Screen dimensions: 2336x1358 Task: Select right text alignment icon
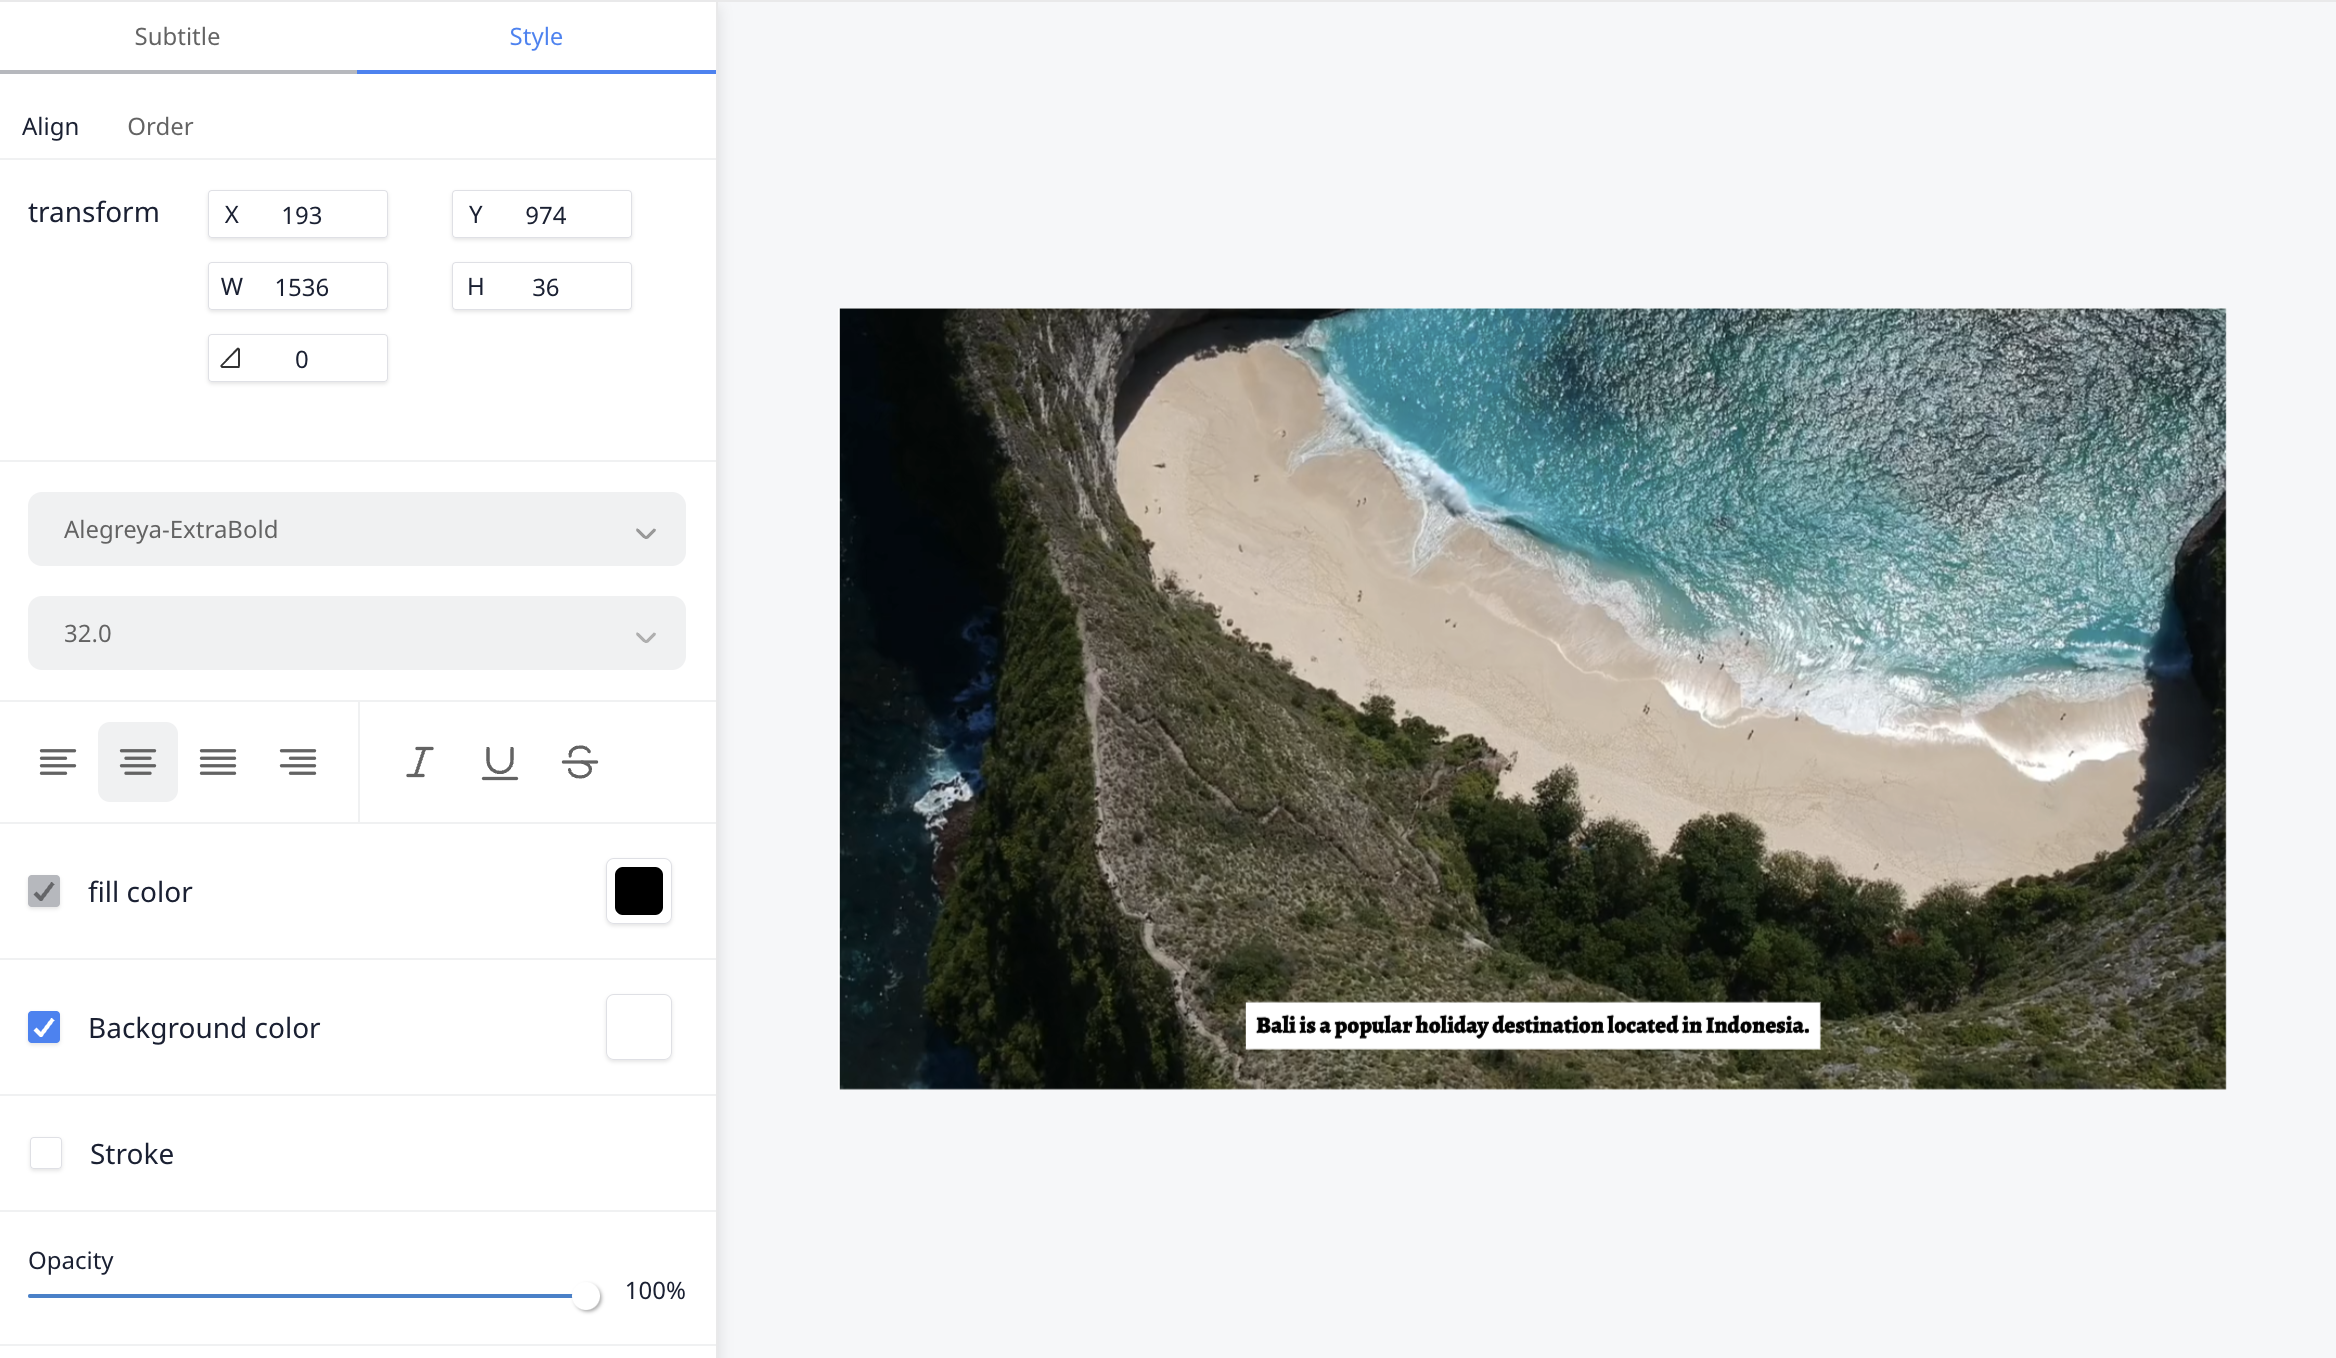click(298, 762)
